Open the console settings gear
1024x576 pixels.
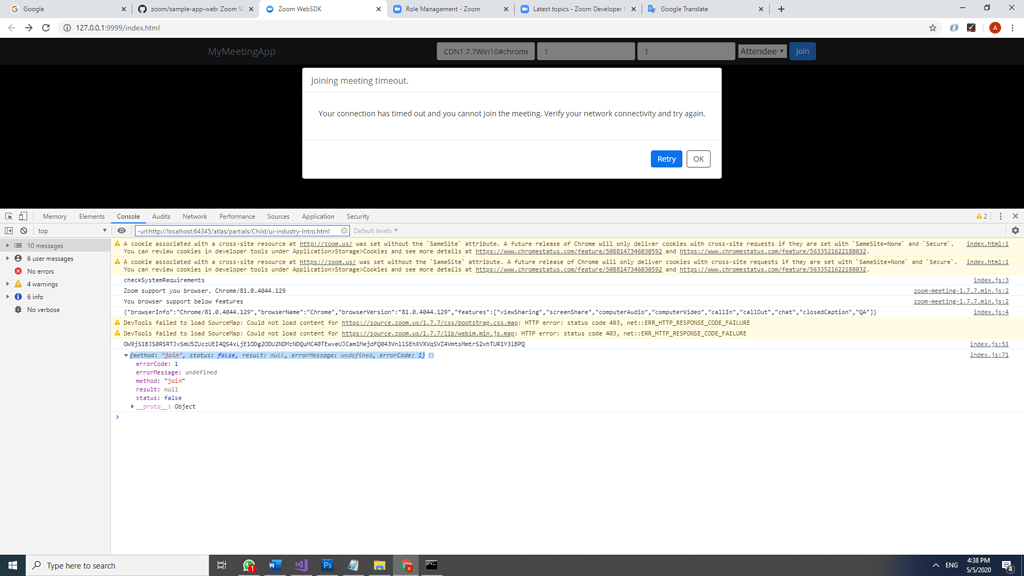pyautogui.click(x=1016, y=230)
